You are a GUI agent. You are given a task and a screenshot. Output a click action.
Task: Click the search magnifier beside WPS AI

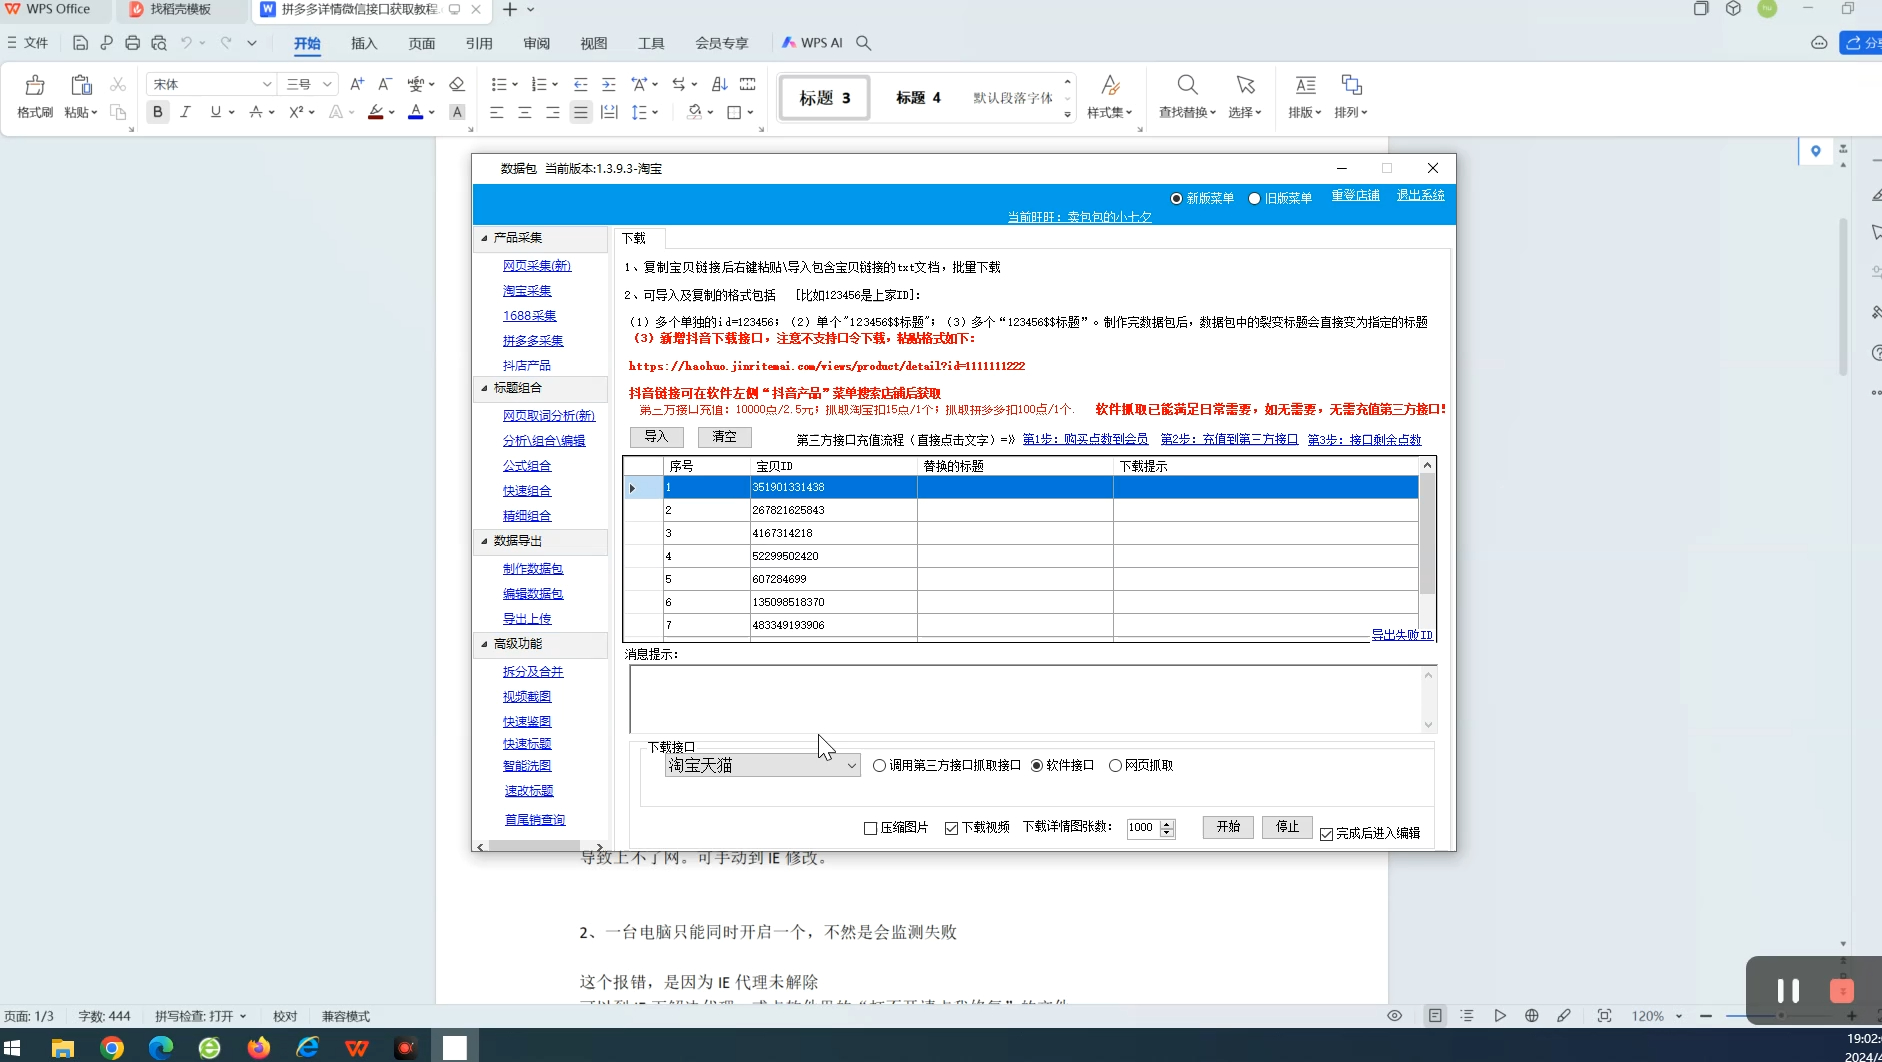click(x=864, y=43)
